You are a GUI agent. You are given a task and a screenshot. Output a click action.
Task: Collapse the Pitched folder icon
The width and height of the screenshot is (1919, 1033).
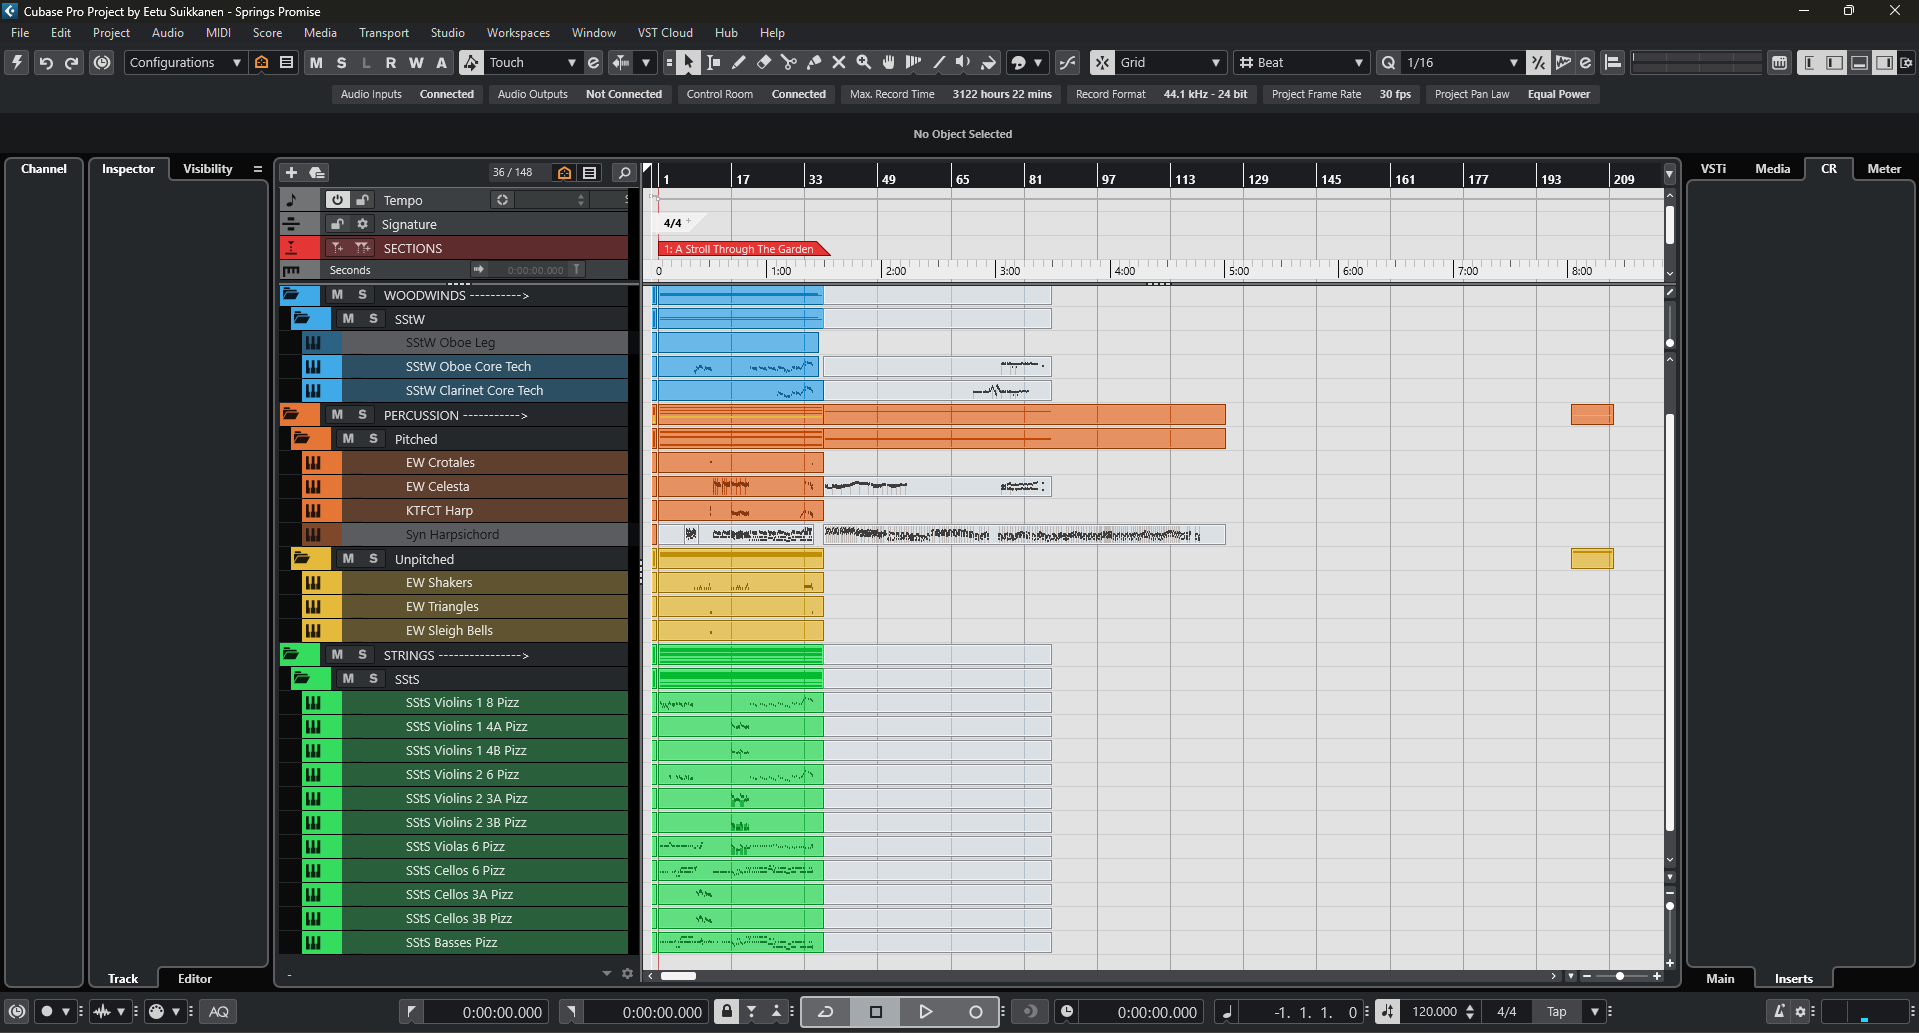(x=301, y=439)
